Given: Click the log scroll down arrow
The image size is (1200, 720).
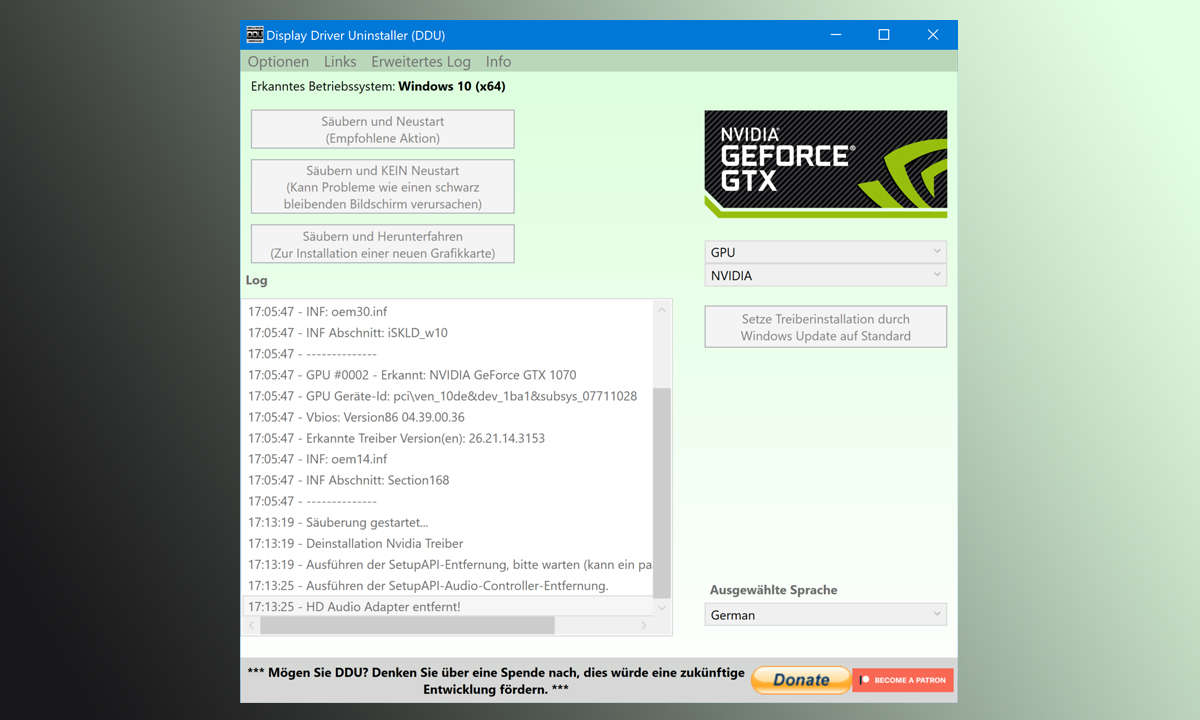Looking at the screenshot, I should click(661, 606).
